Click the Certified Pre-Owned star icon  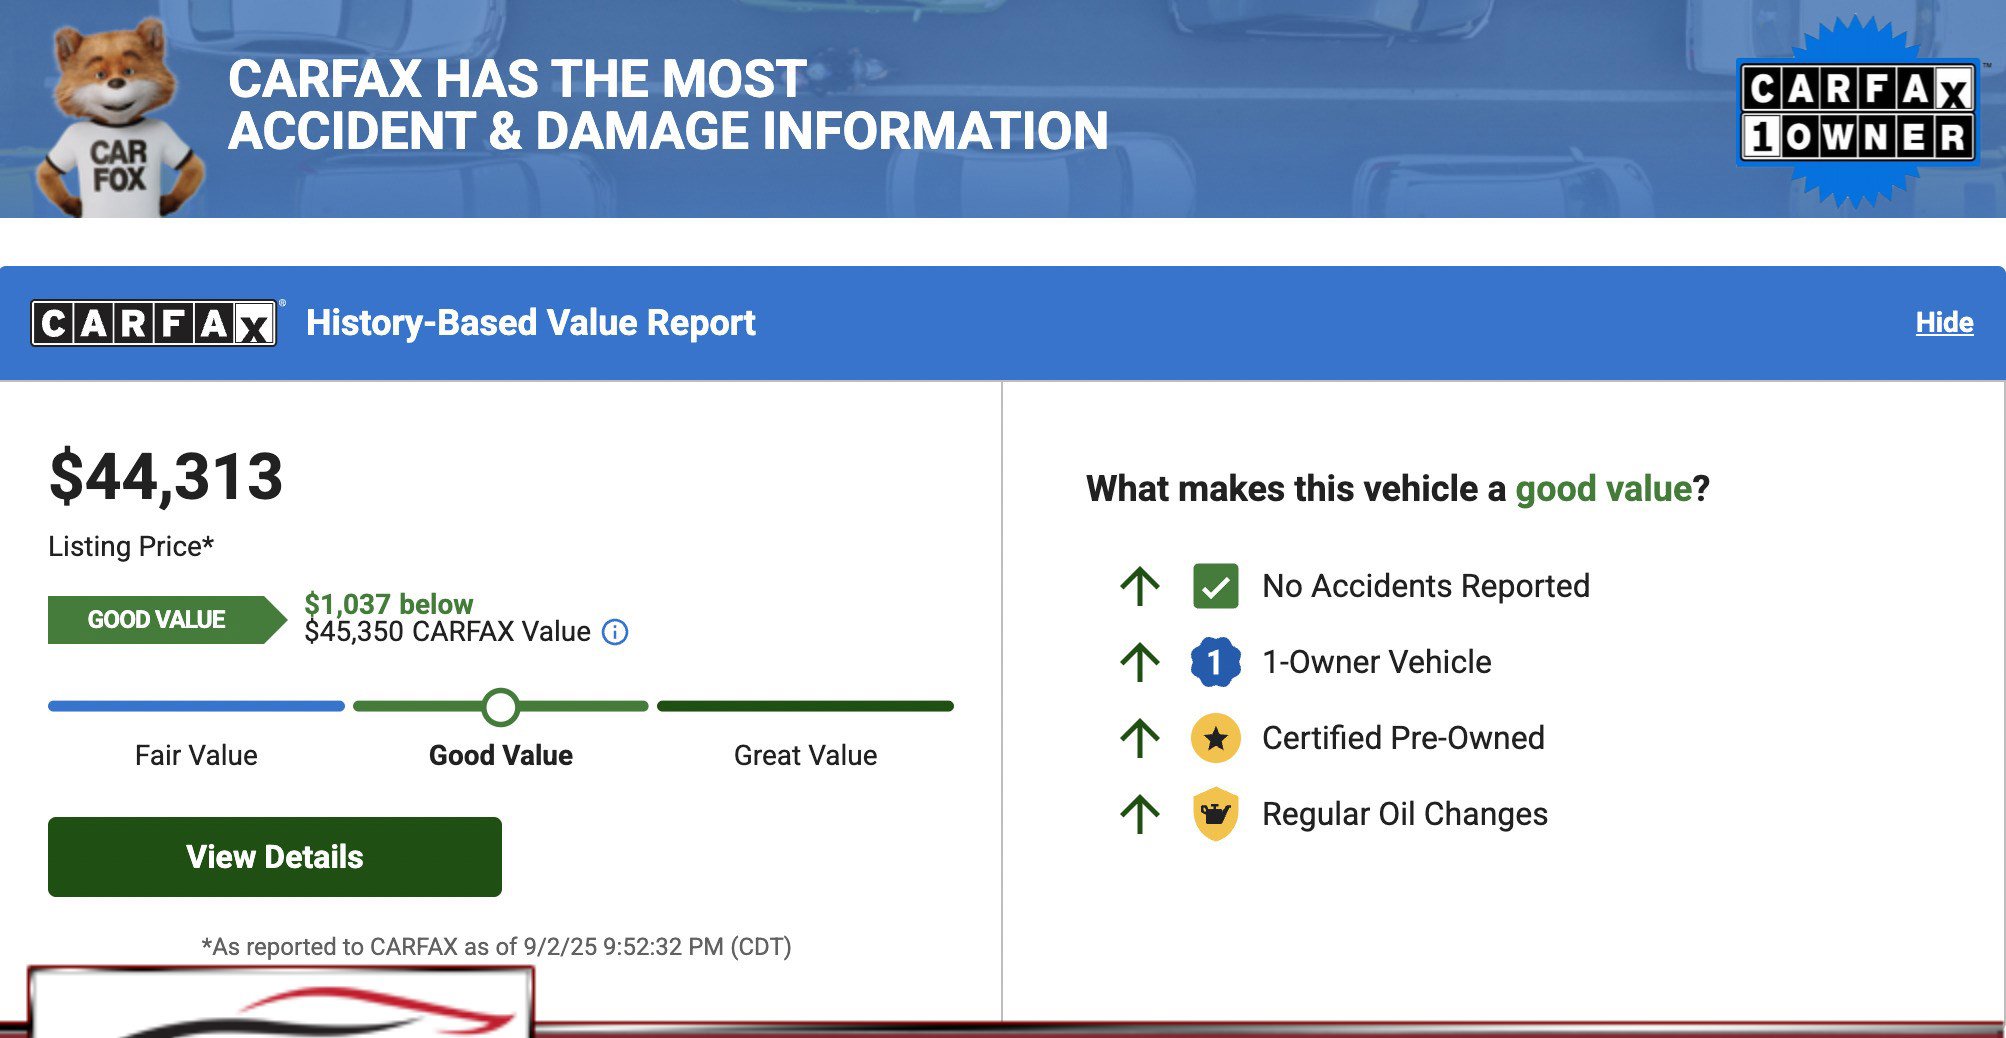tap(1215, 738)
